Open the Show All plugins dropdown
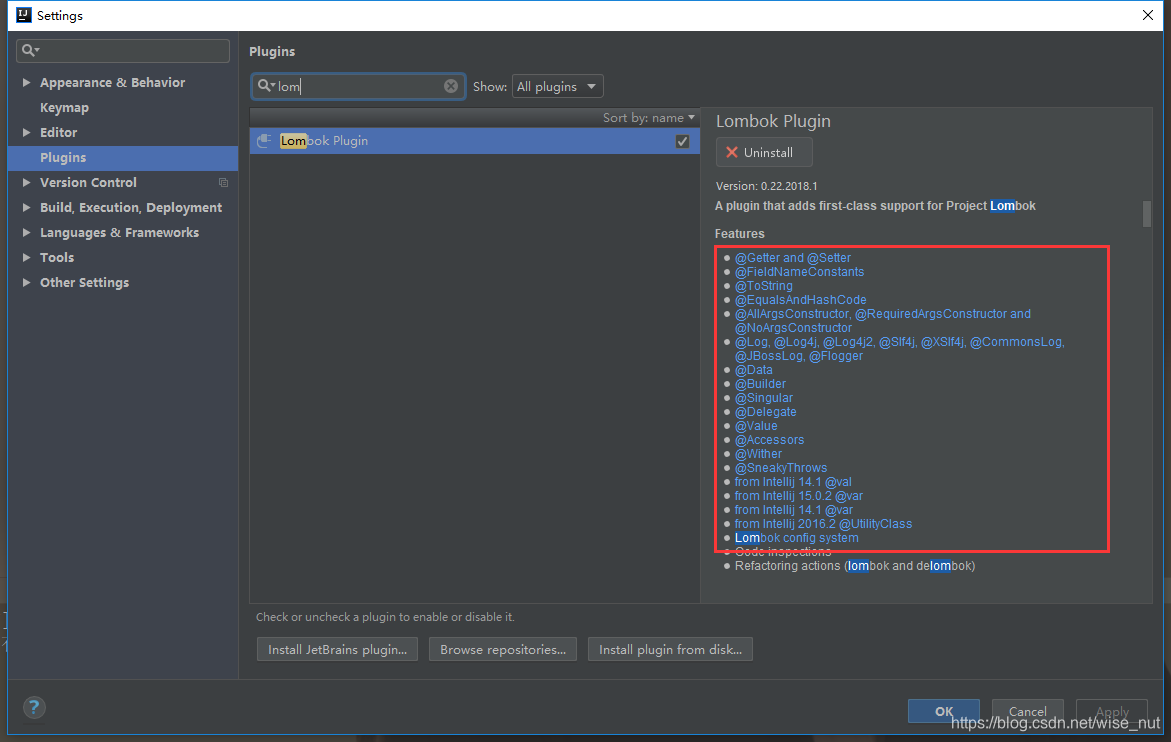 point(557,87)
